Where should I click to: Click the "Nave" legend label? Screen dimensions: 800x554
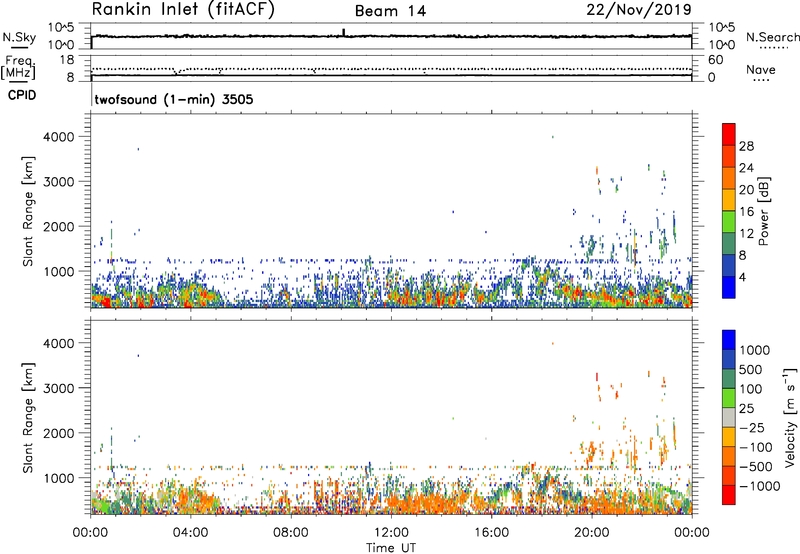point(761,70)
